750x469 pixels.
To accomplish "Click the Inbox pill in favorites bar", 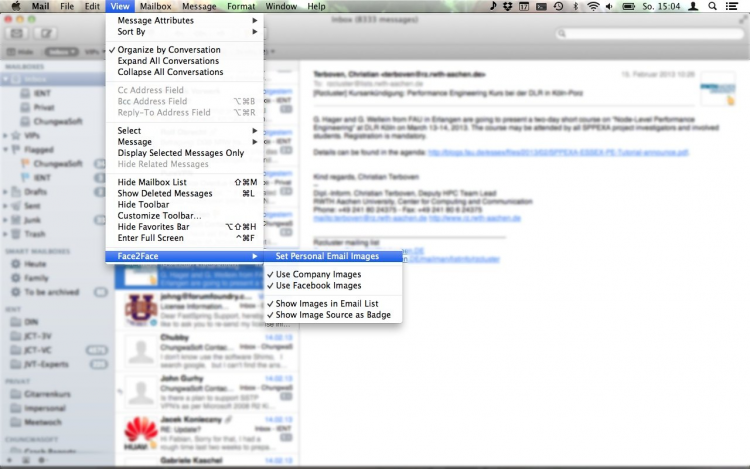I will (61, 52).
